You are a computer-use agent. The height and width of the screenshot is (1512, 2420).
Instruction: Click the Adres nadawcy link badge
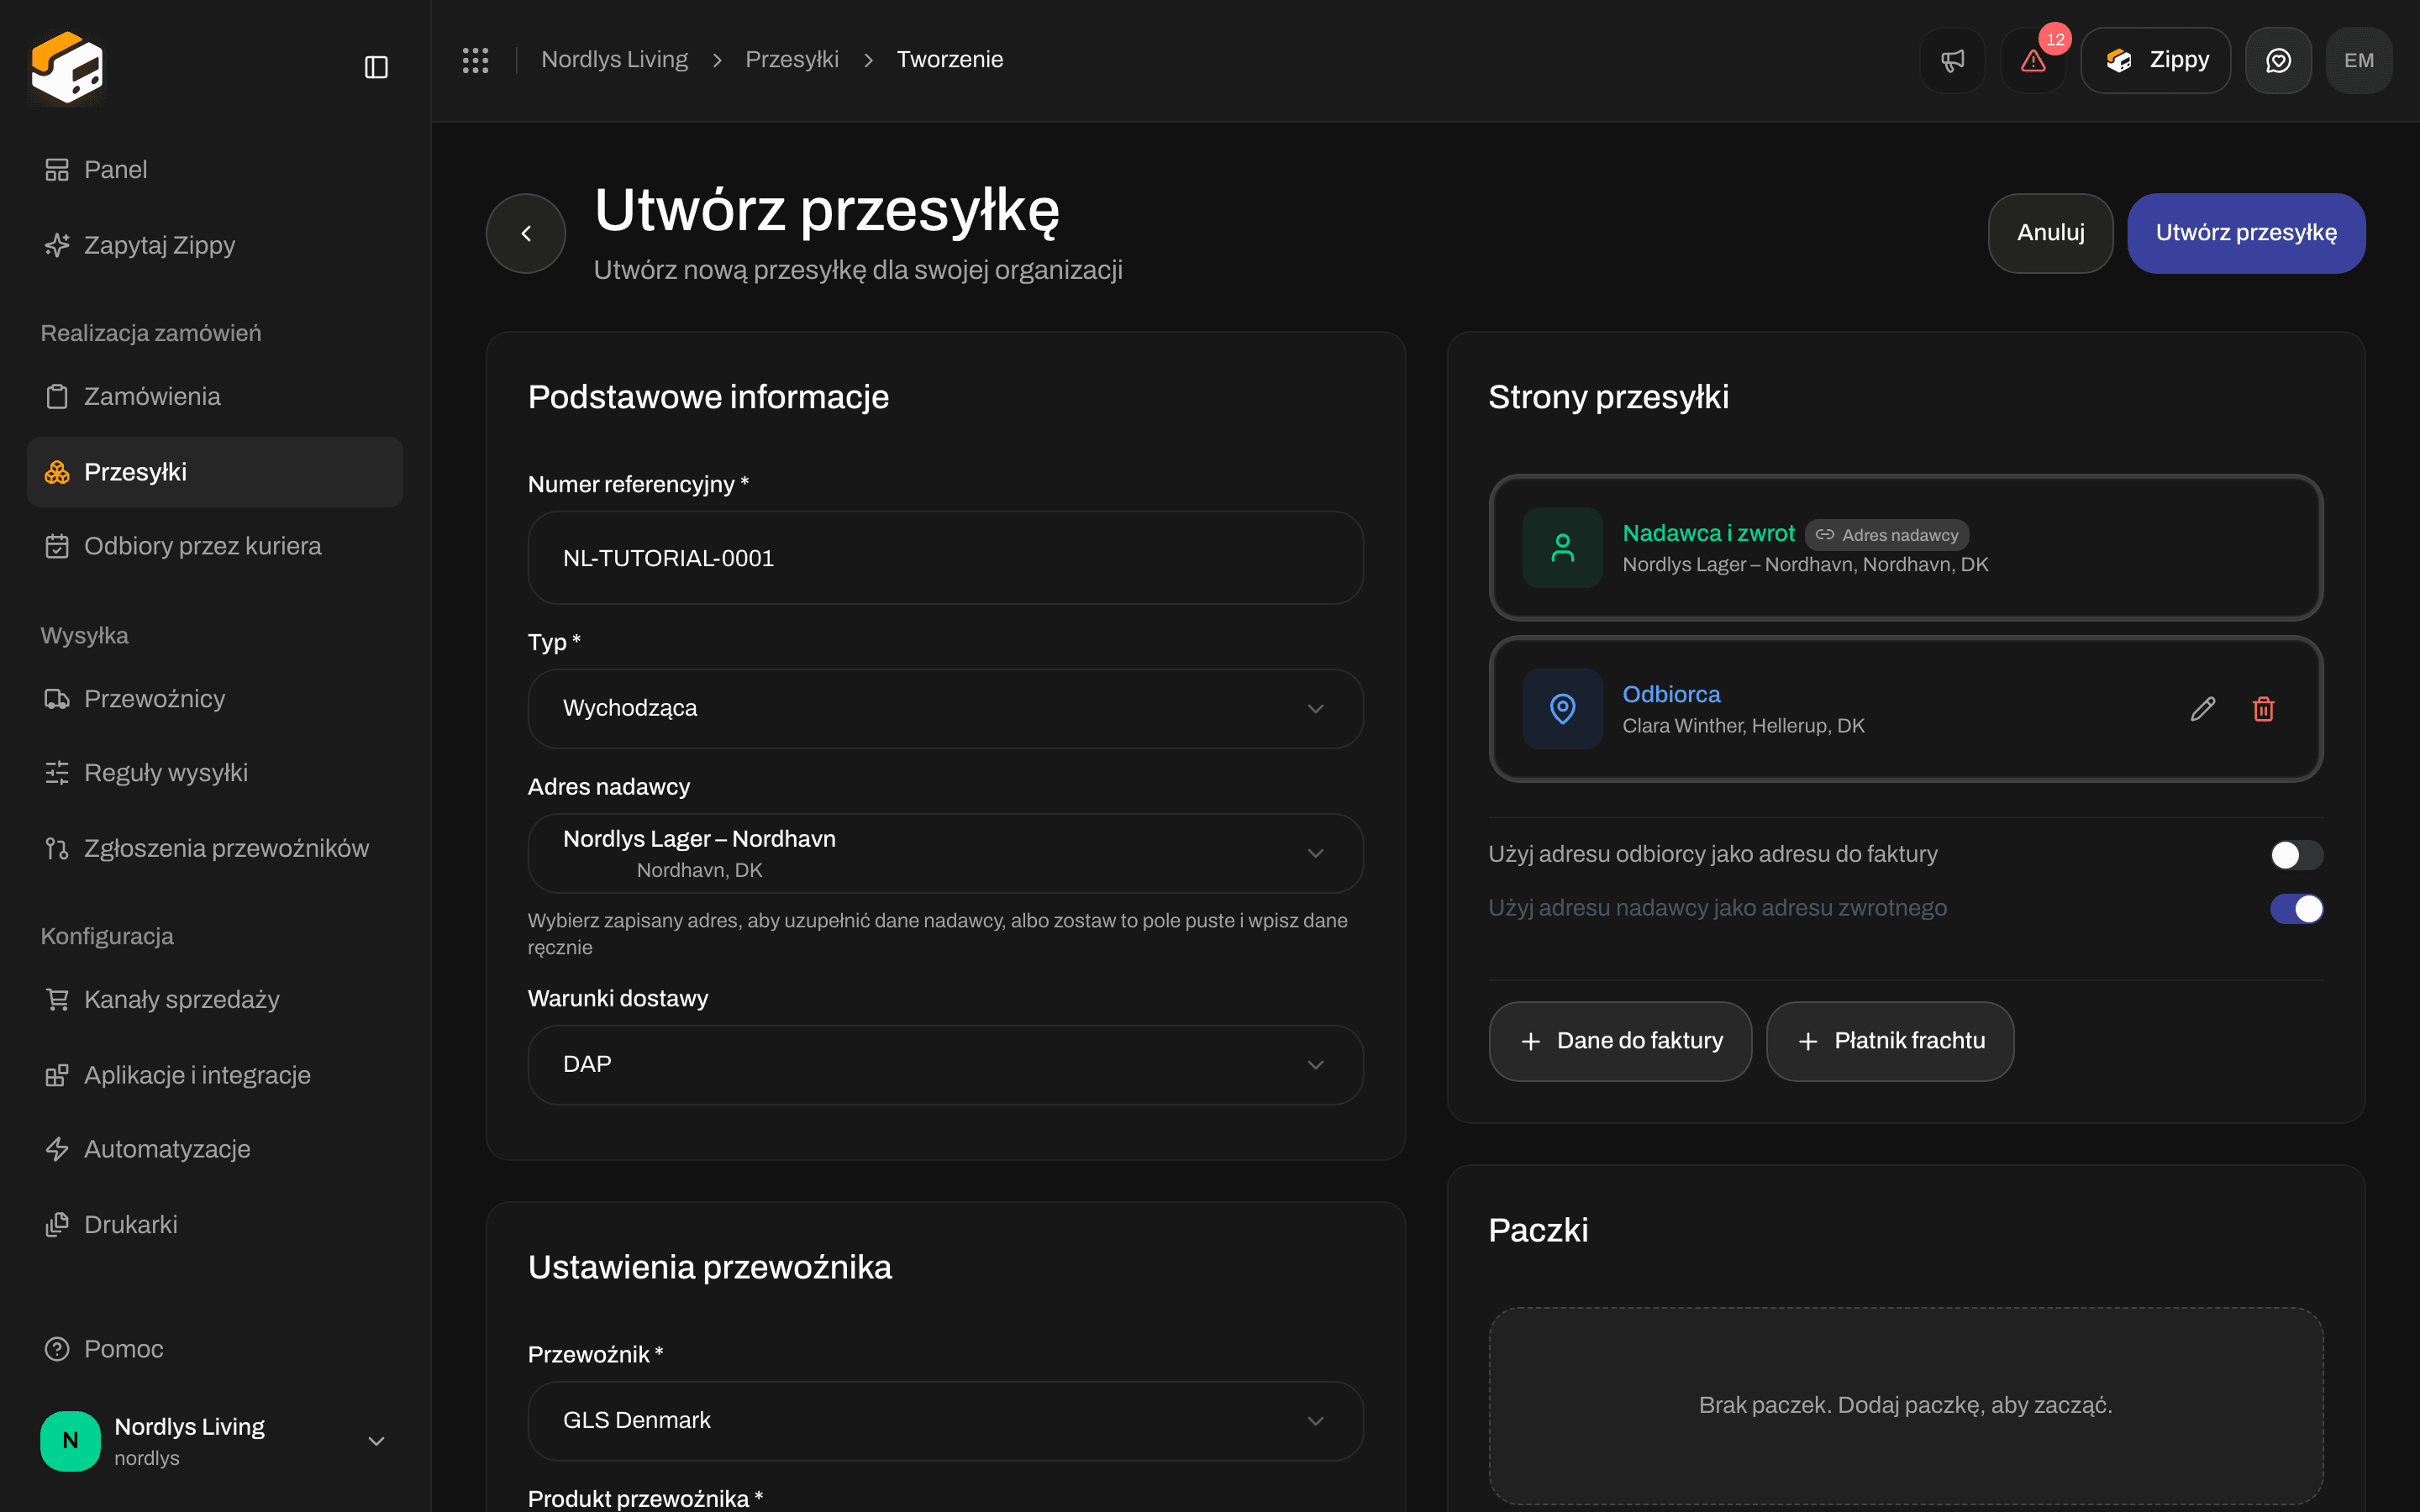click(x=1886, y=535)
